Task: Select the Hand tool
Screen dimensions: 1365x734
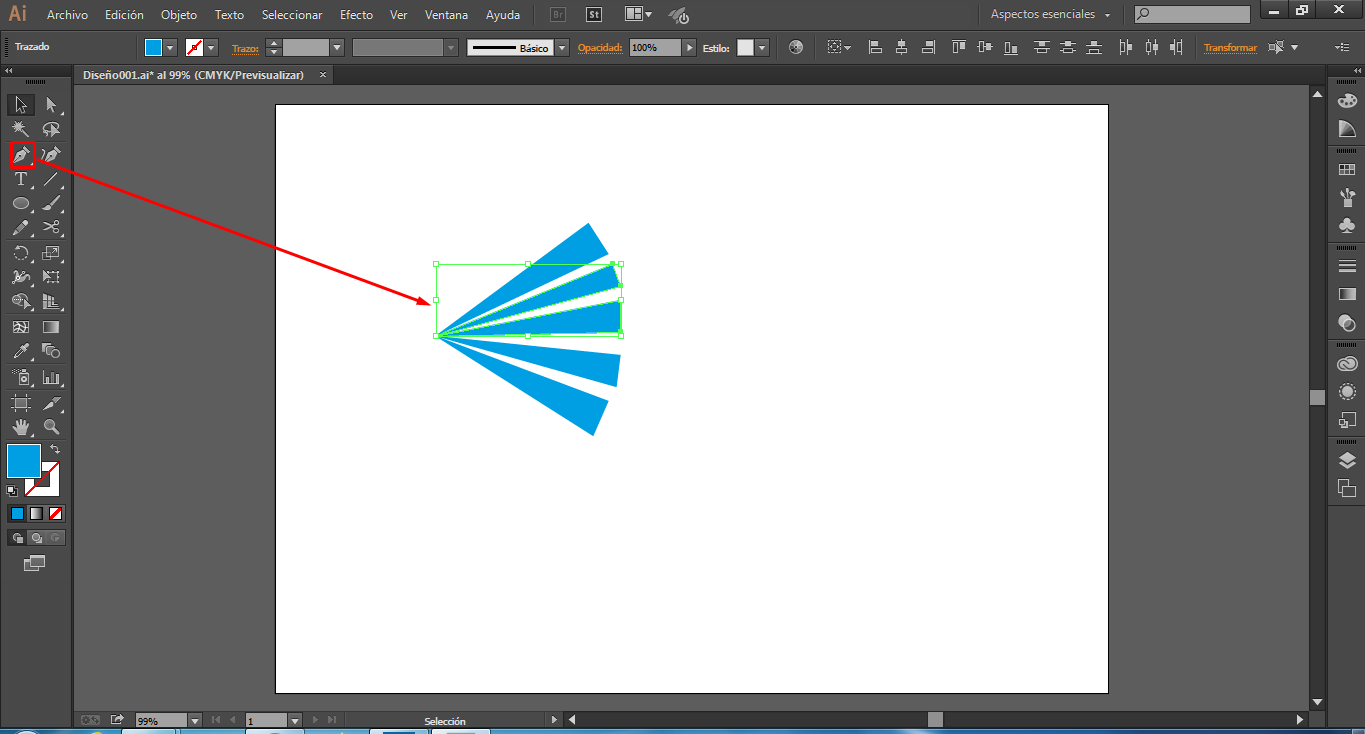Action: tap(21, 427)
